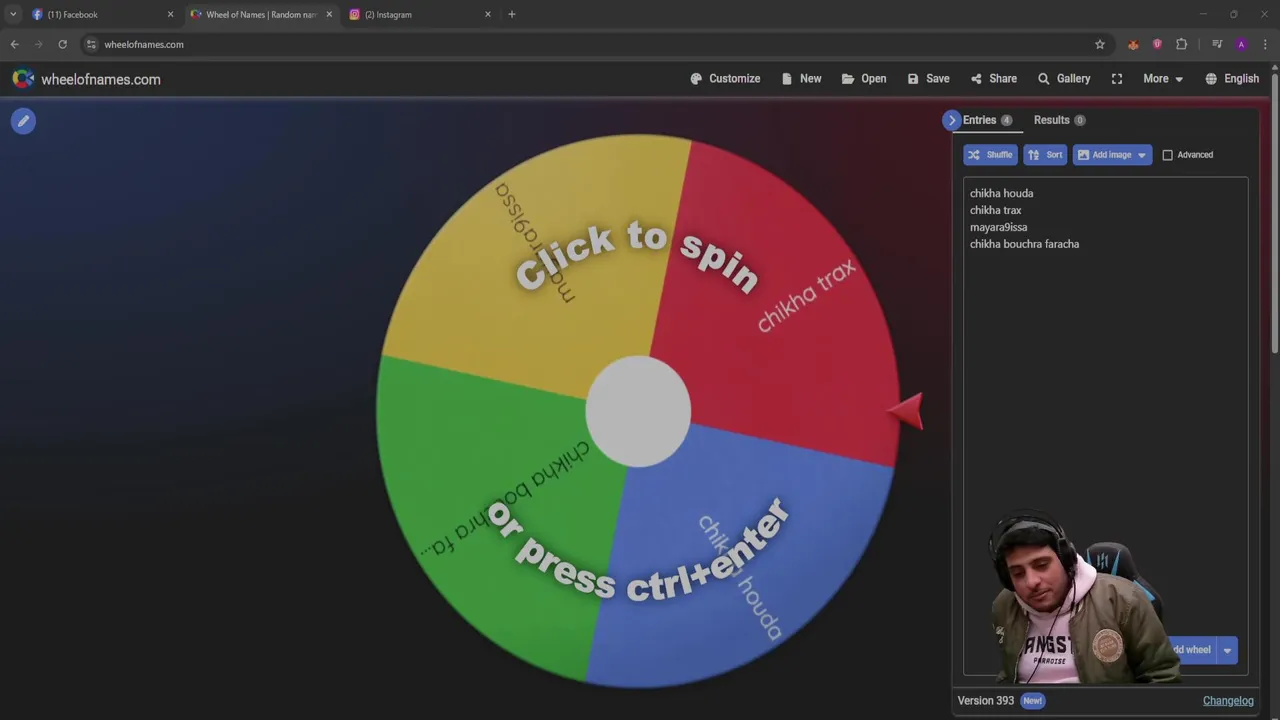The height and width of the screenshot is (720, 1280).
Task: Click entry "chikha bouchra faracha" in list
Action: [1024, 244]
